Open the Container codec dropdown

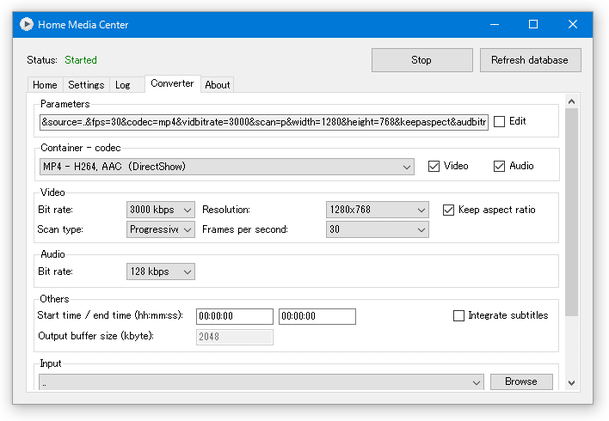(227, 167)
